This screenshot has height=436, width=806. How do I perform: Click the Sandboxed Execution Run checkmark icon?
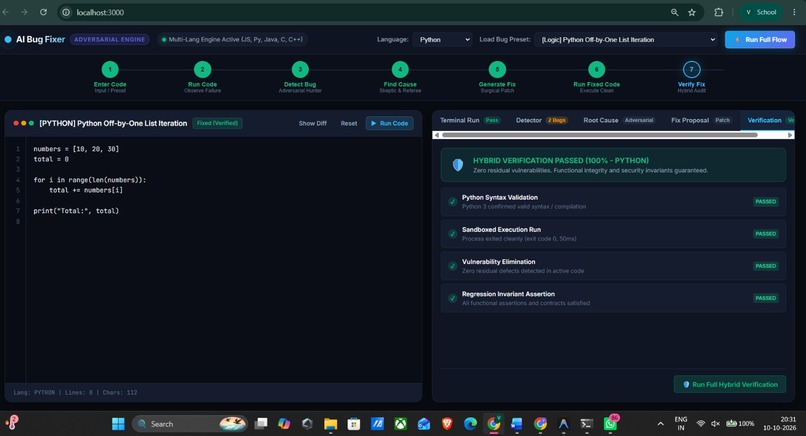(x=452, y=234)
